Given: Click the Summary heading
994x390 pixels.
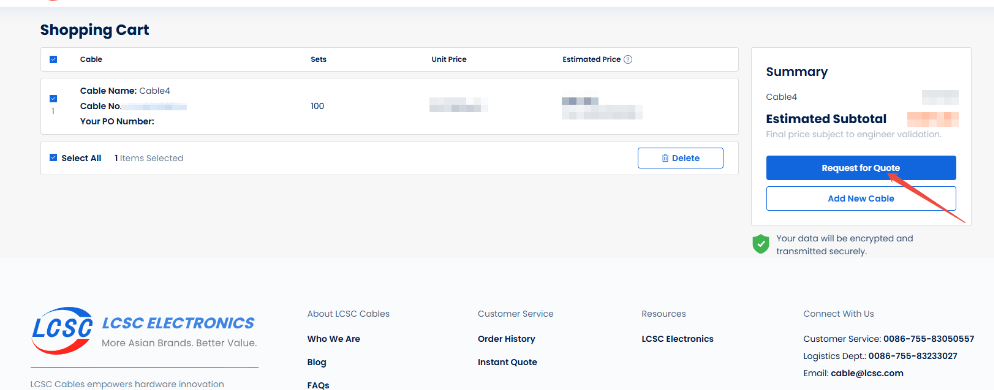Looking at the screenshot, I should [797, 72].
